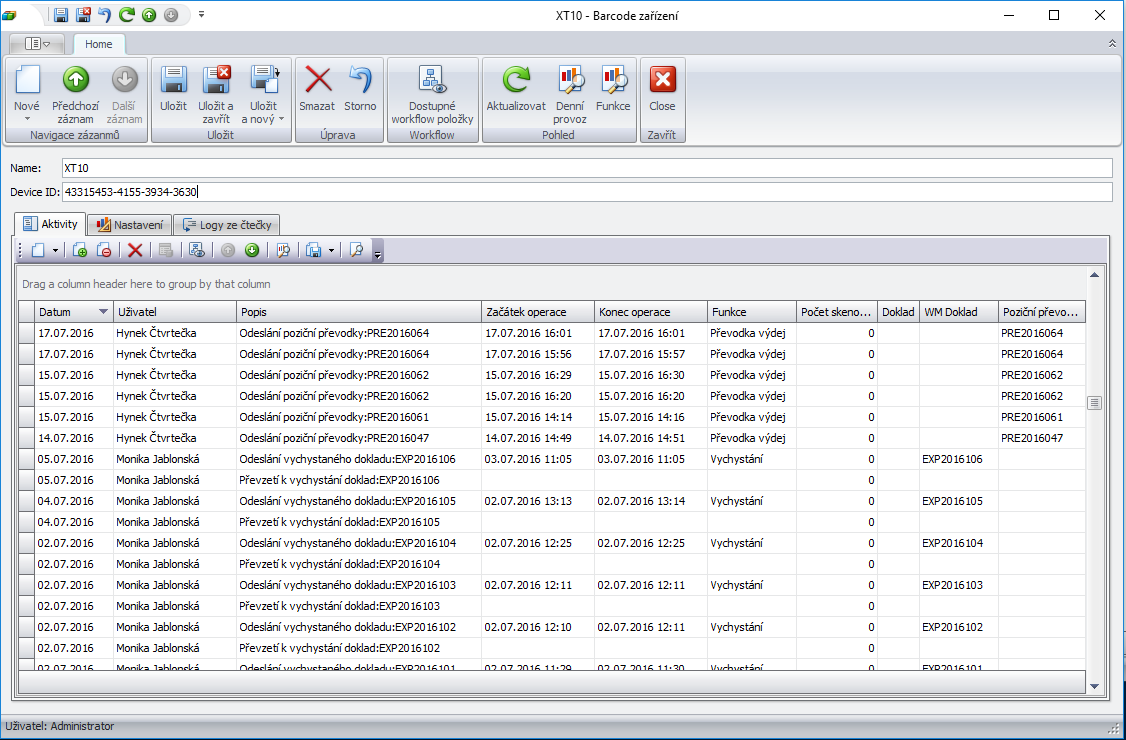1126x740 pixels.
Task: Click the green down arrow in the grid toolbar
Action: (x=252, y=251)
